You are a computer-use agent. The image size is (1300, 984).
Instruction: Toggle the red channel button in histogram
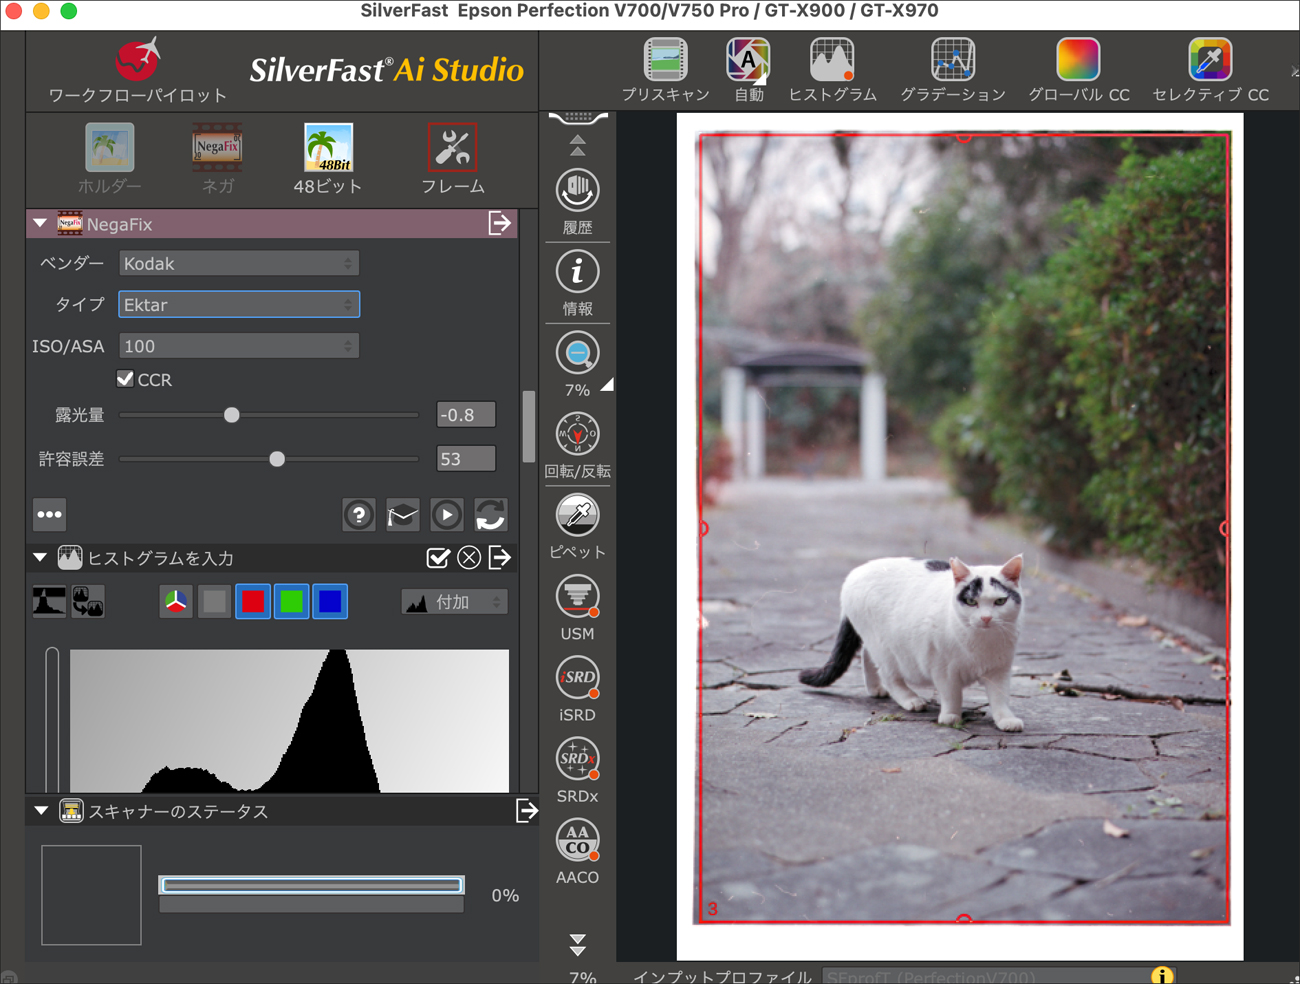(x=253, y=601)
